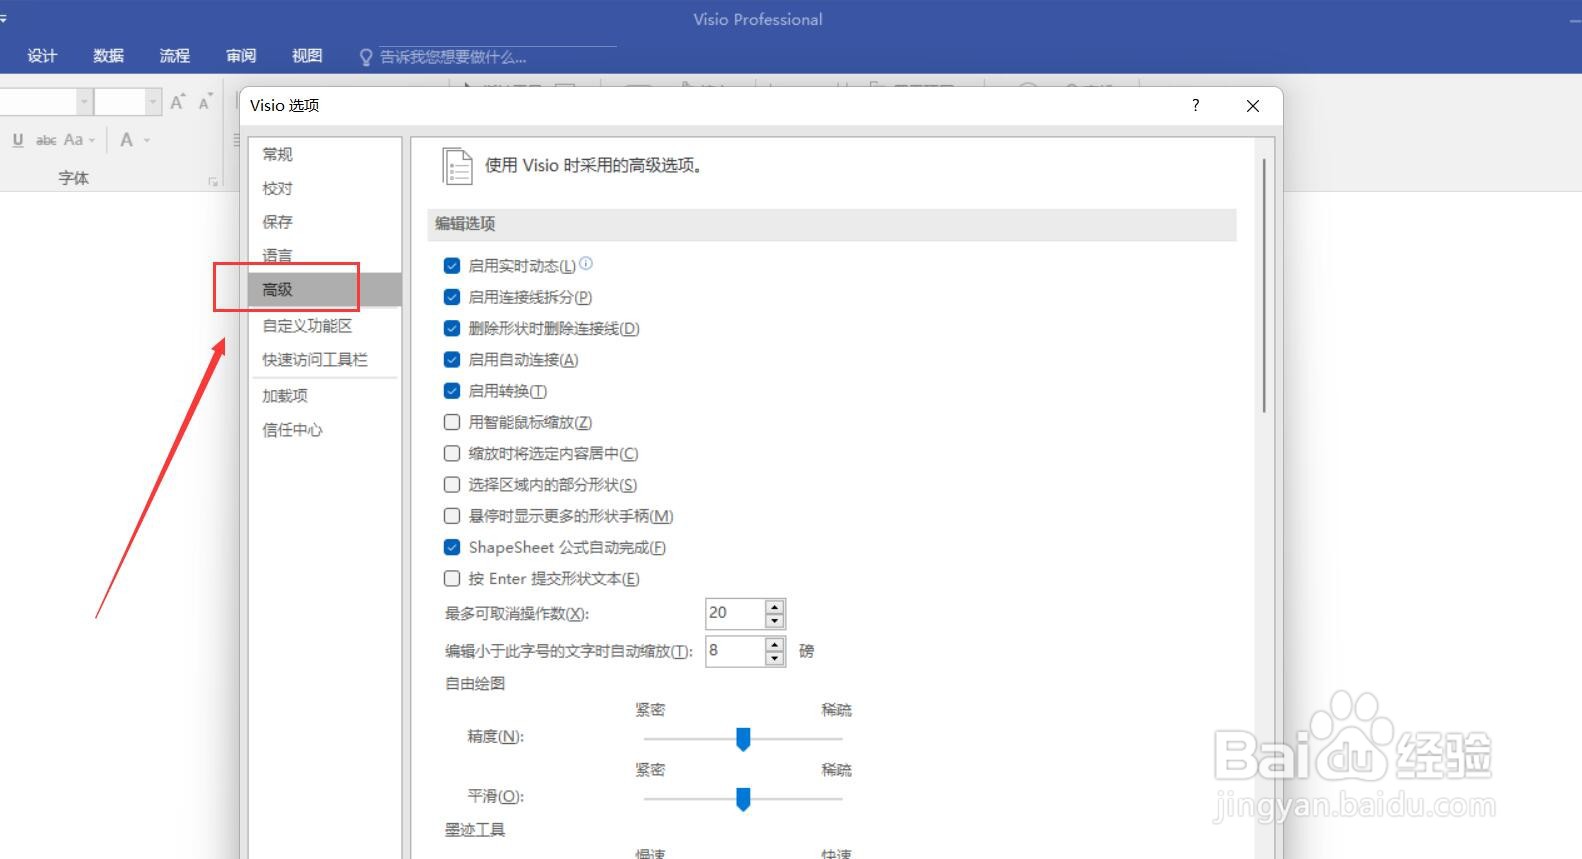
Task: Click the 编辑选项 section header
Action: point(832,224)
